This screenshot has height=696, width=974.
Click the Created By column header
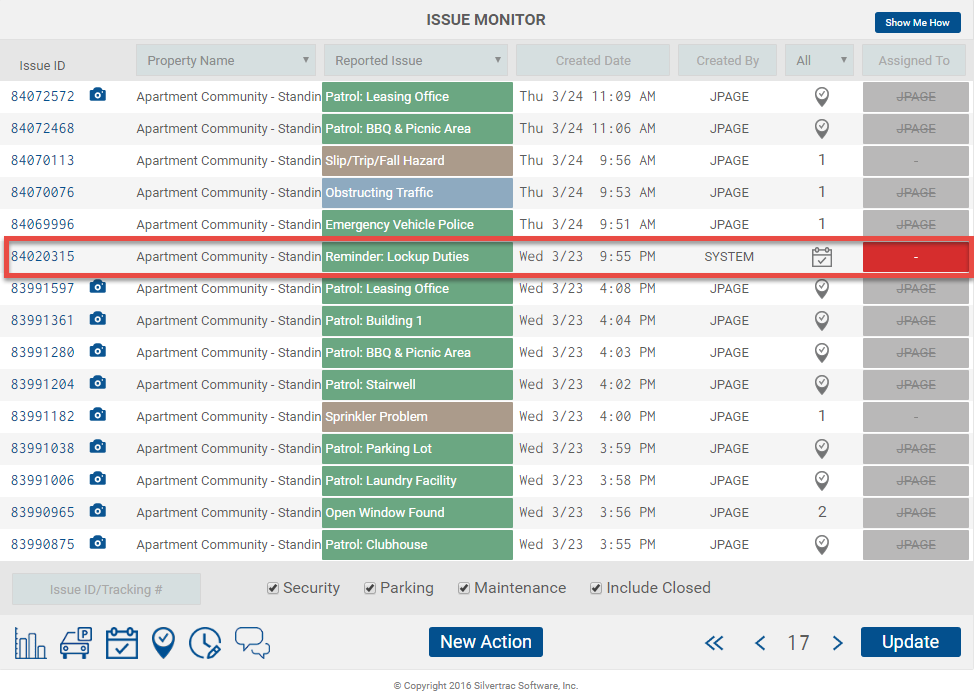pyautogui.click(x=727, y=60)
